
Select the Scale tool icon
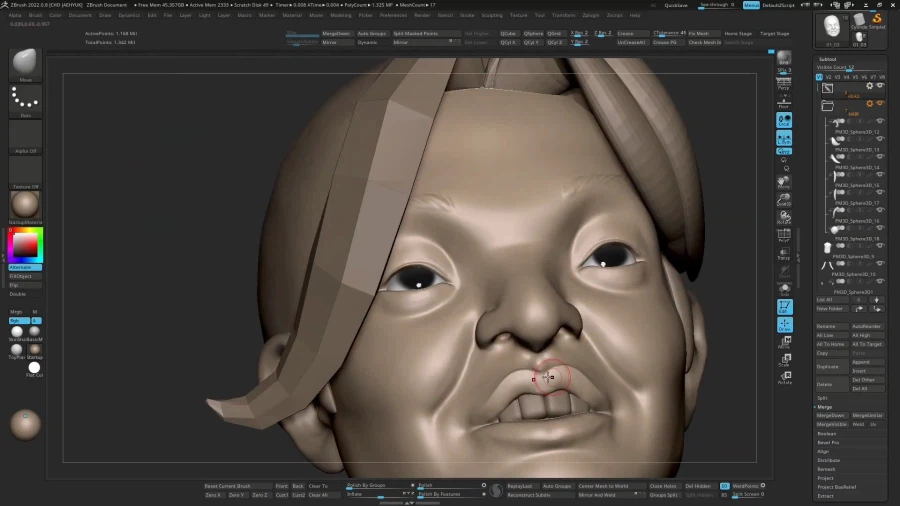coord(785,359)
